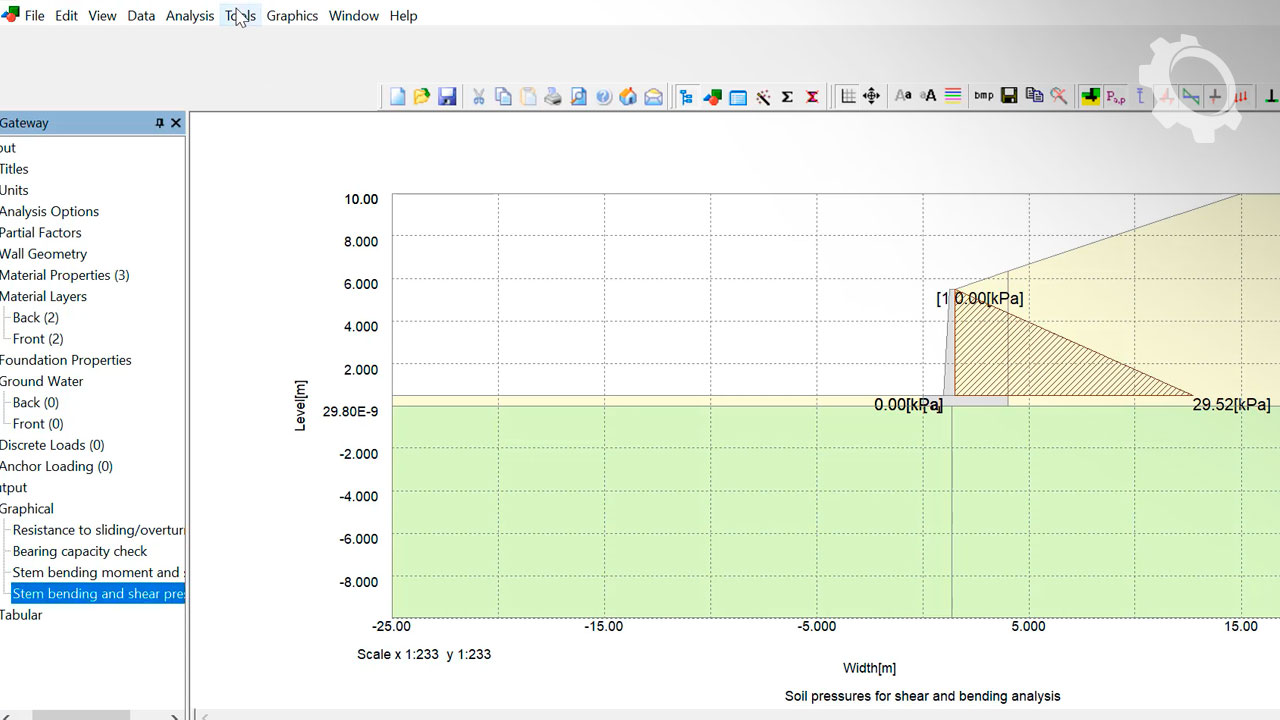Open the Graphics menu
The width and height of the screenshot is (1280, 720).
[292, 16]
